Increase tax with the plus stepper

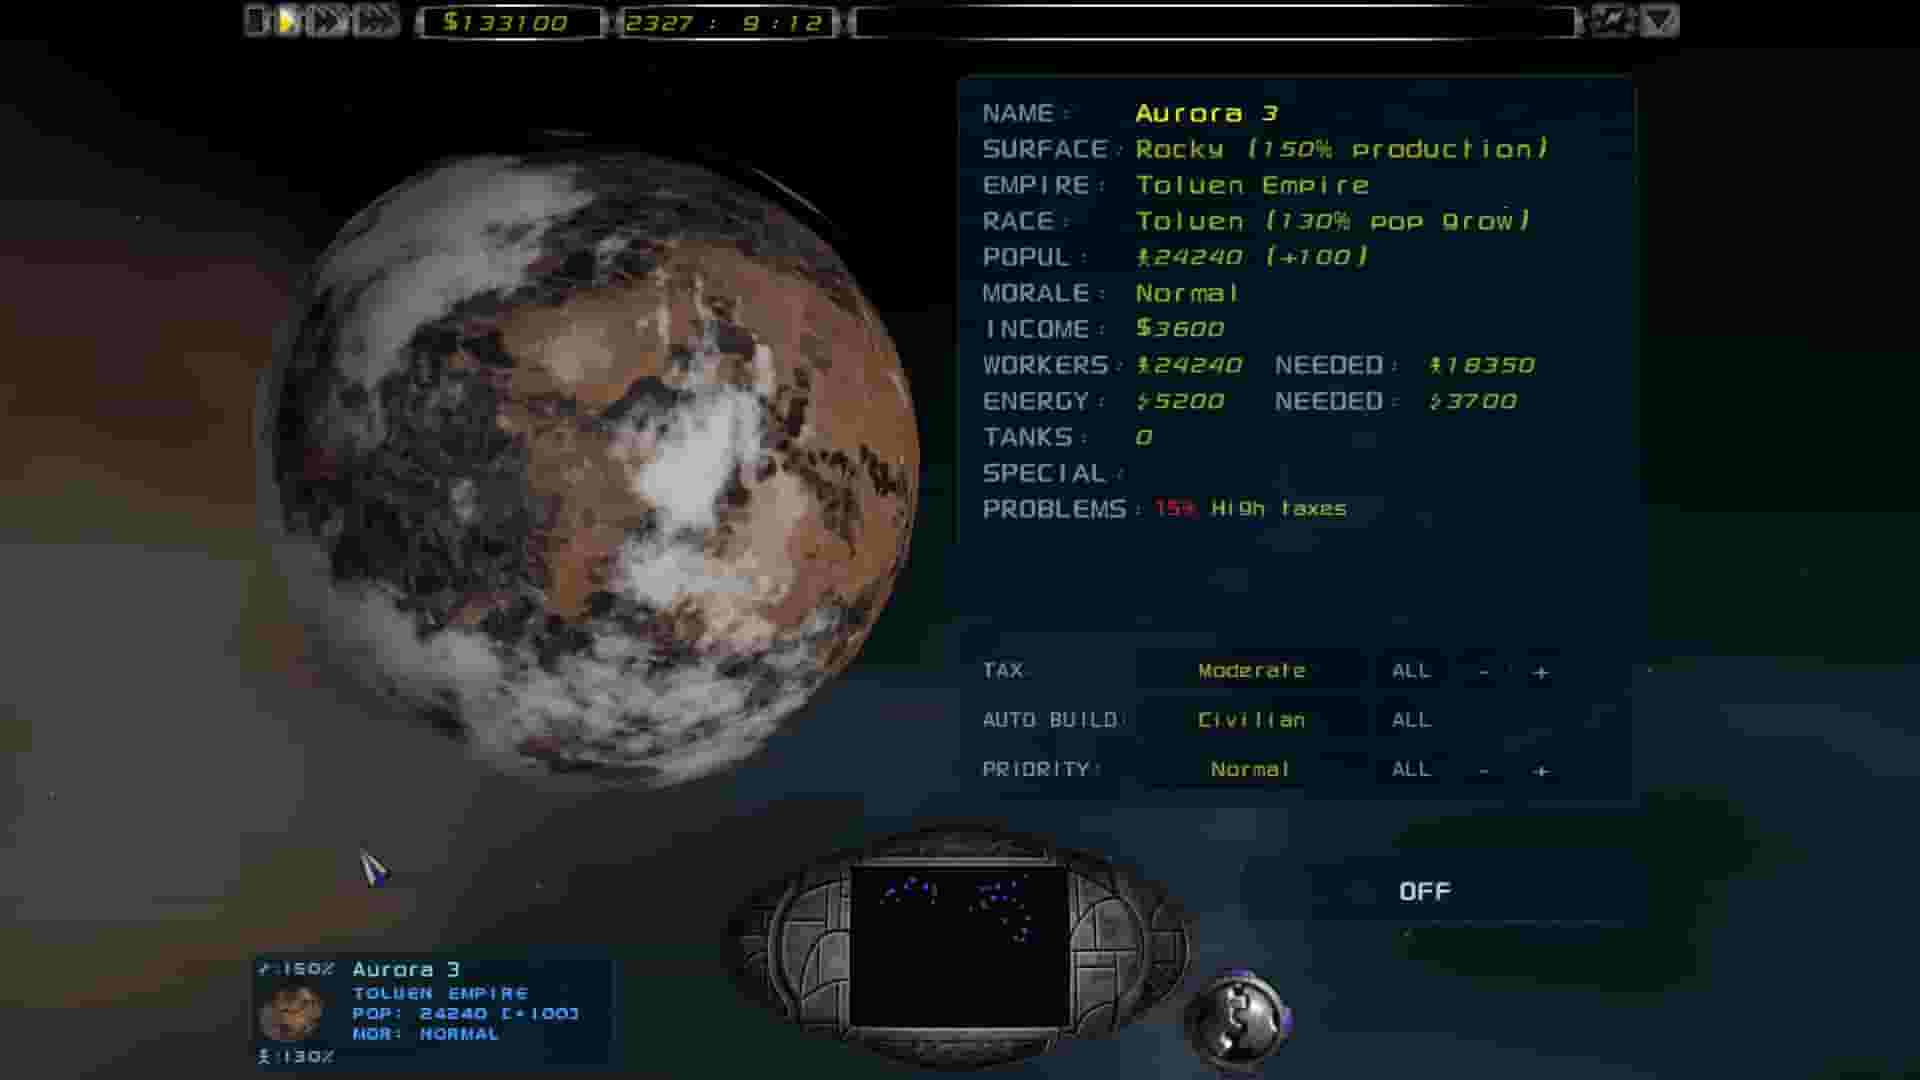tap(1538, 670)
